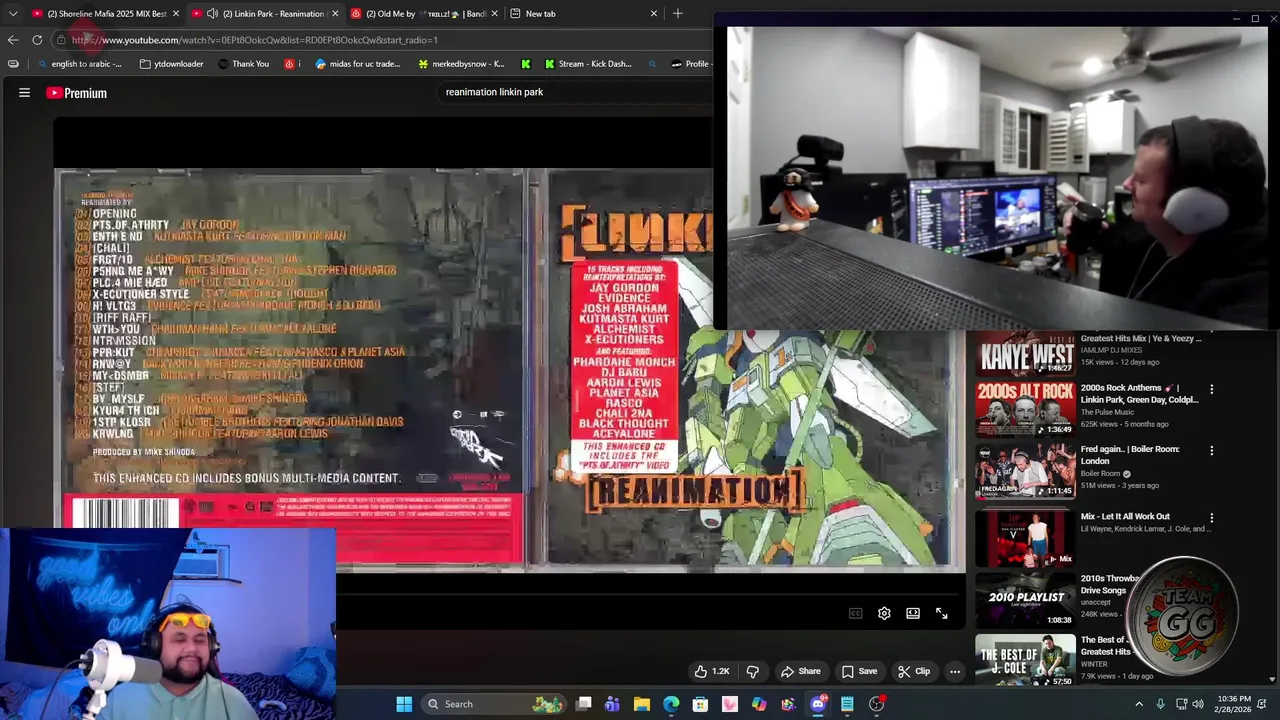Viewport: 1280px width, 720px height.
Task: Show hidden system tray icons chevron
Action: (1138, 704)
